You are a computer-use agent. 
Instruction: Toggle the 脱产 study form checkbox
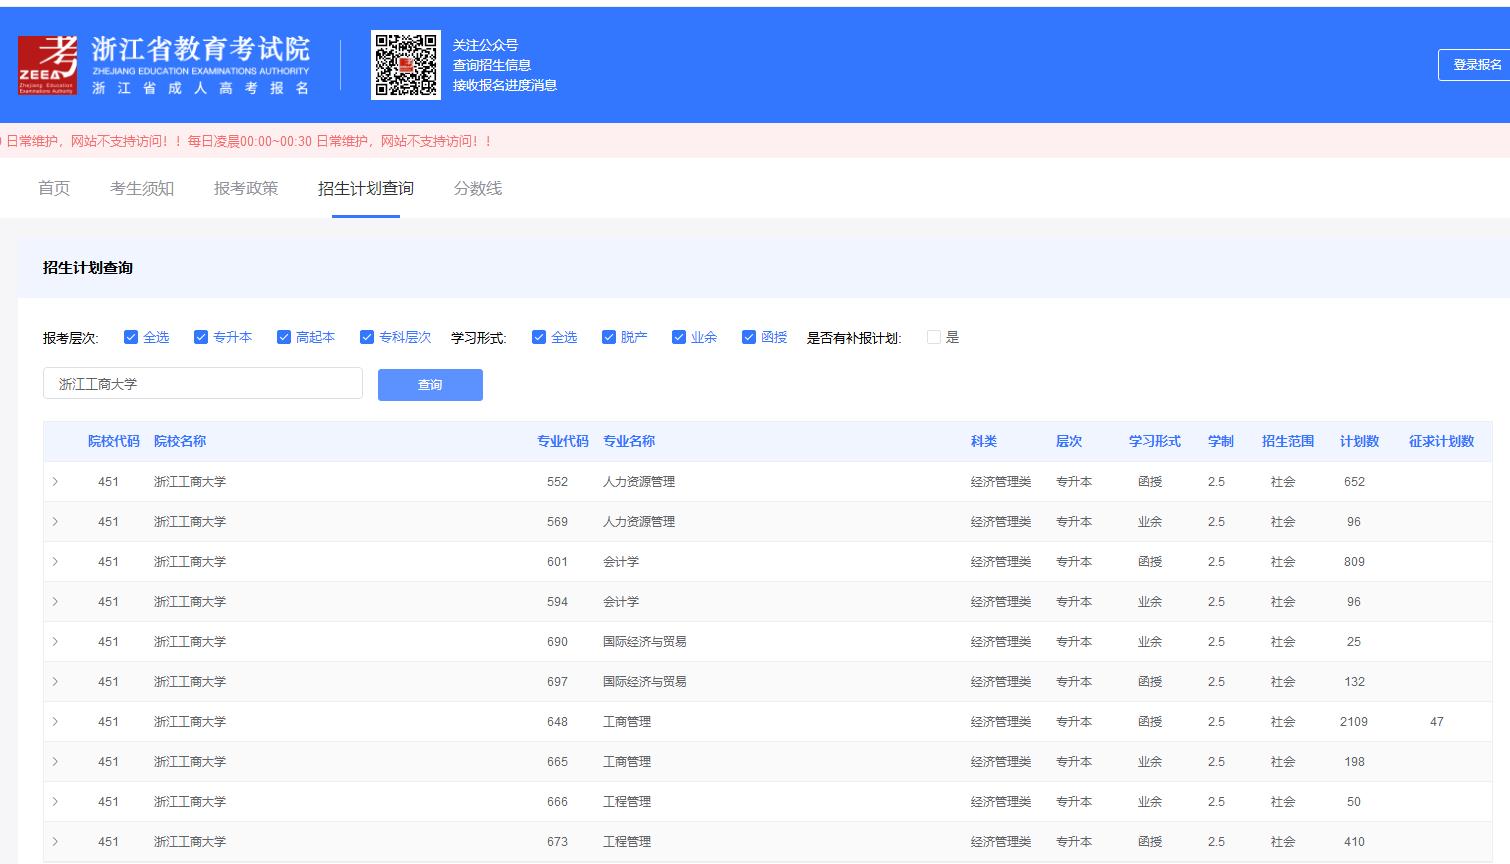click(609, 337)
